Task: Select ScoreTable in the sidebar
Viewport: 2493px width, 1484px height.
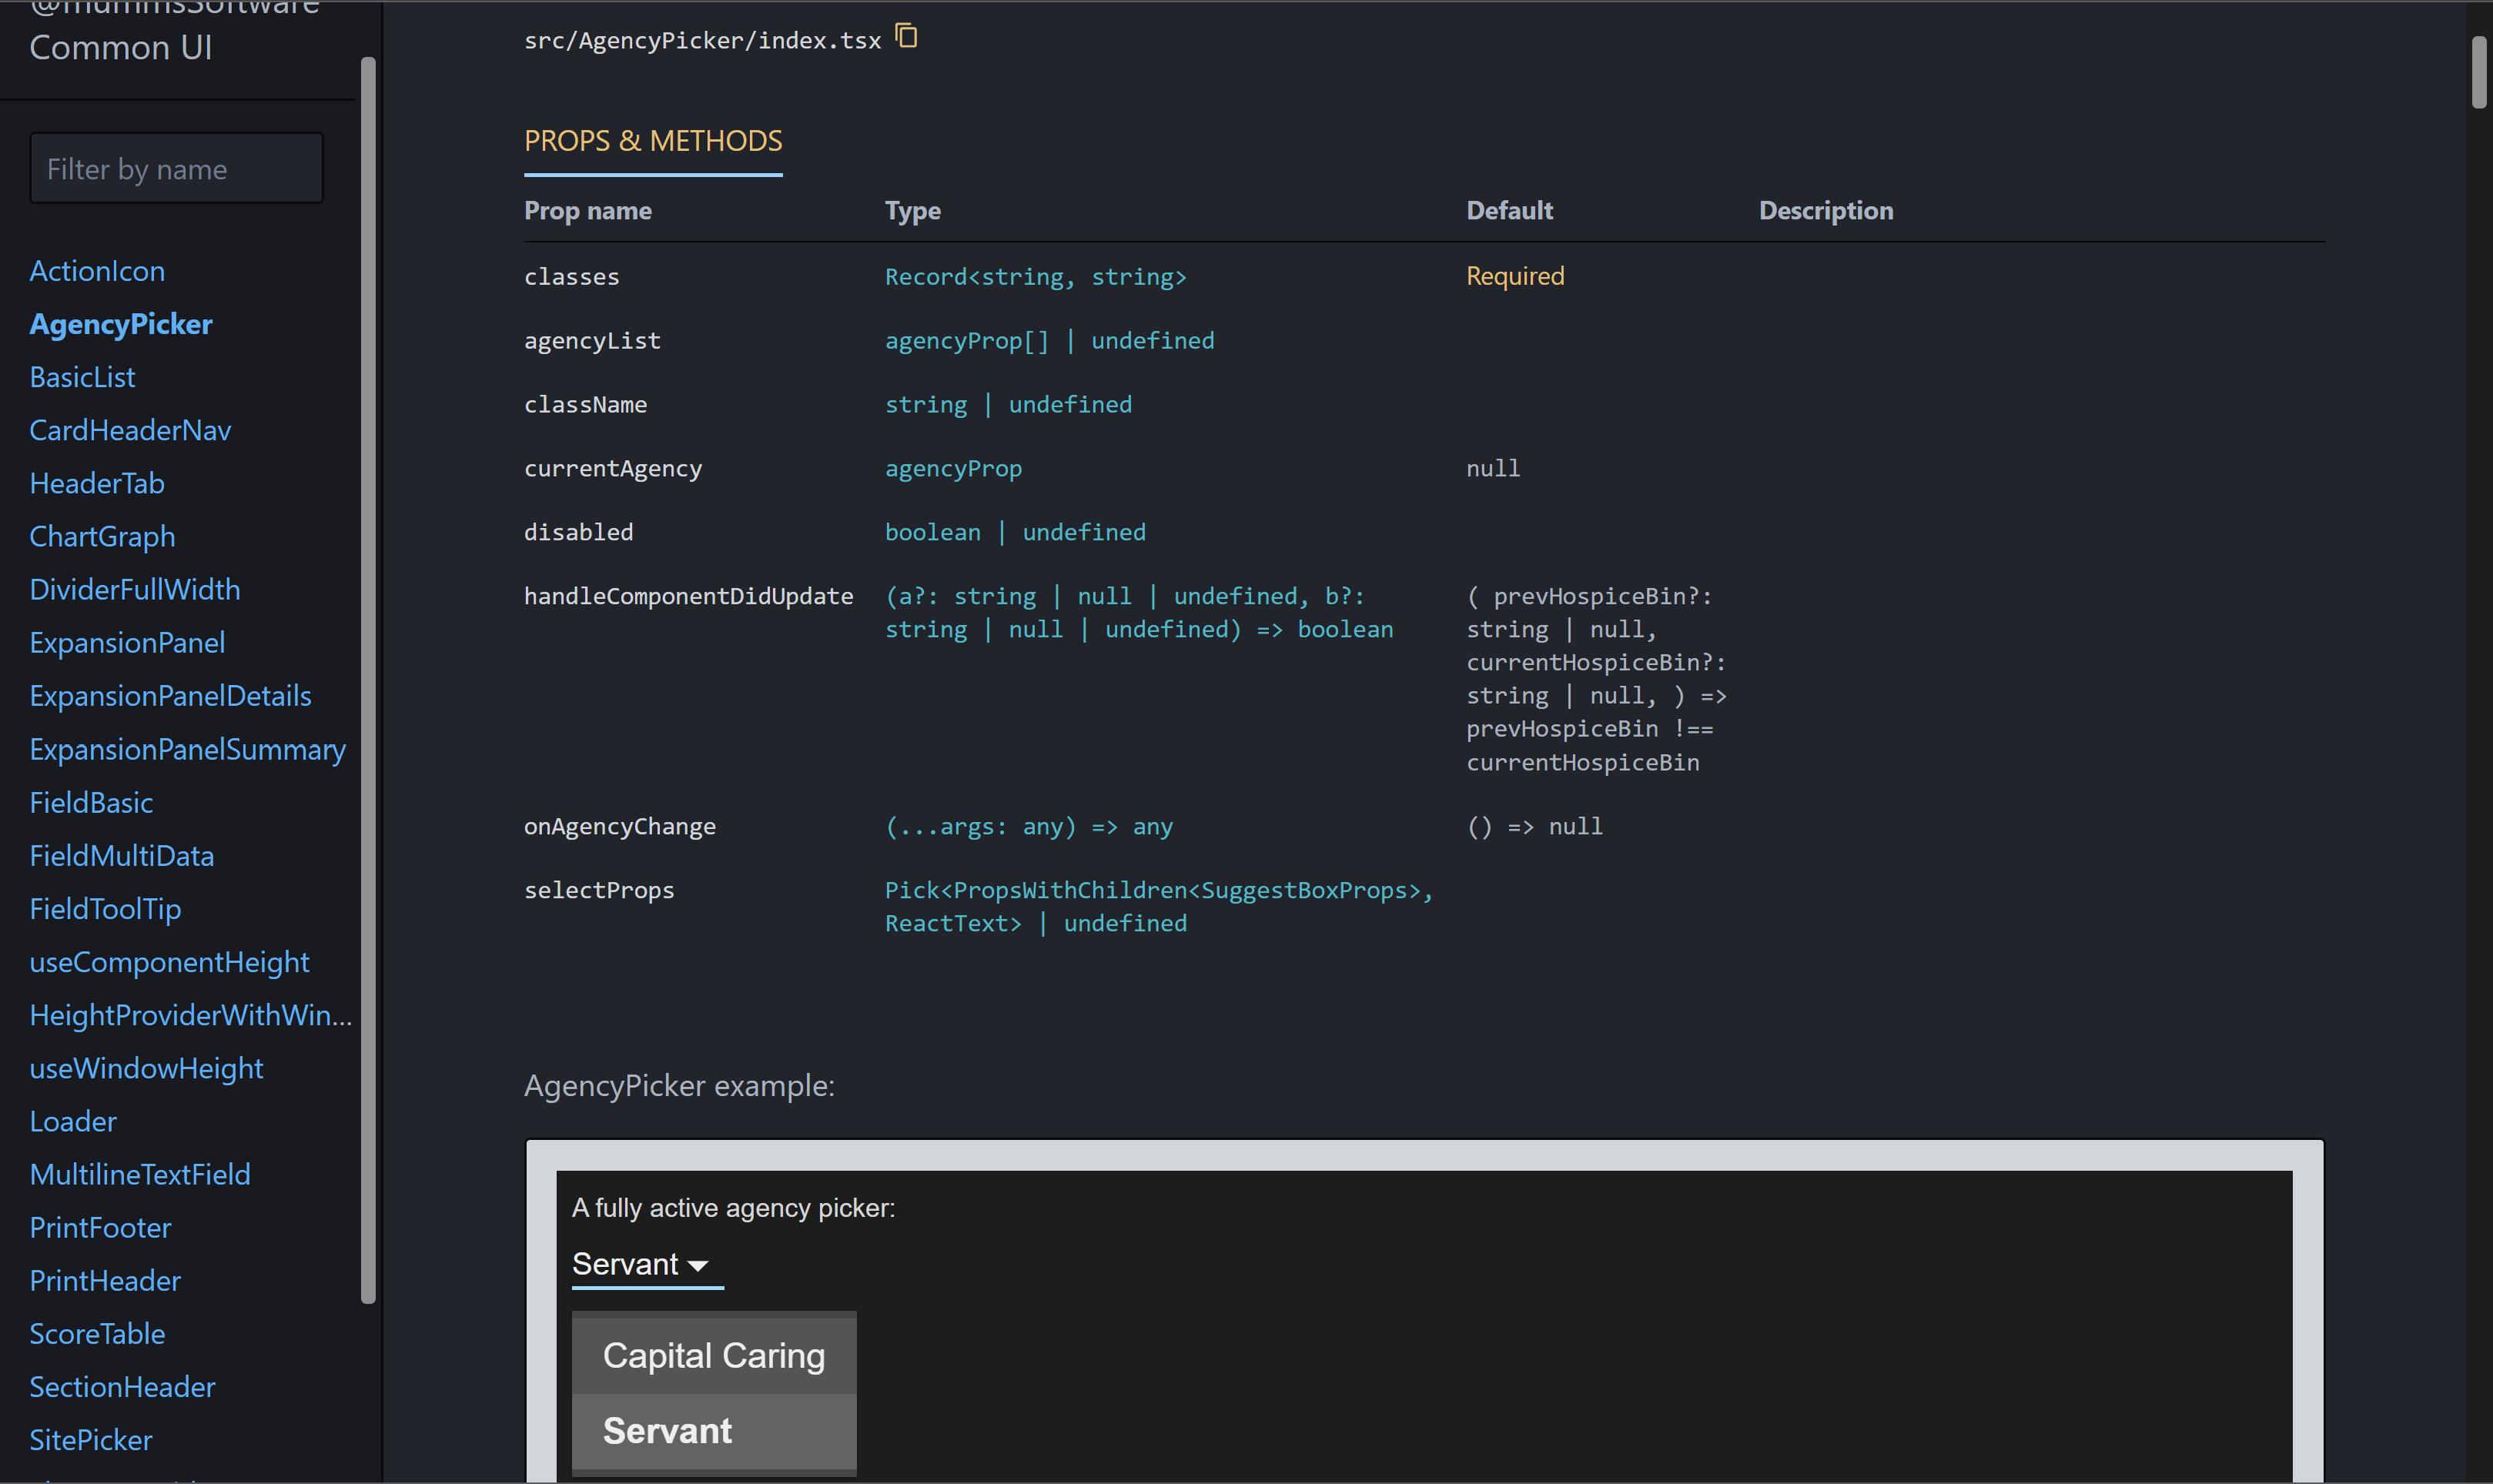Action: 97,1334
